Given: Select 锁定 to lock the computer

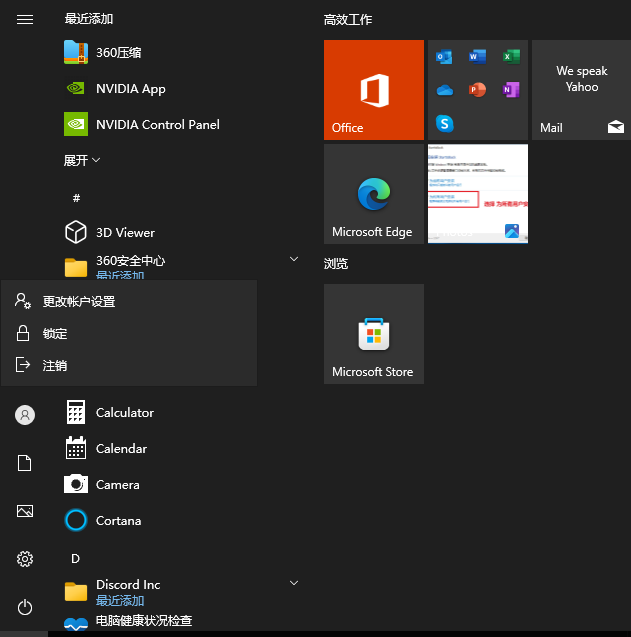Looking at the screenshot, I should (x=129, y=334).
